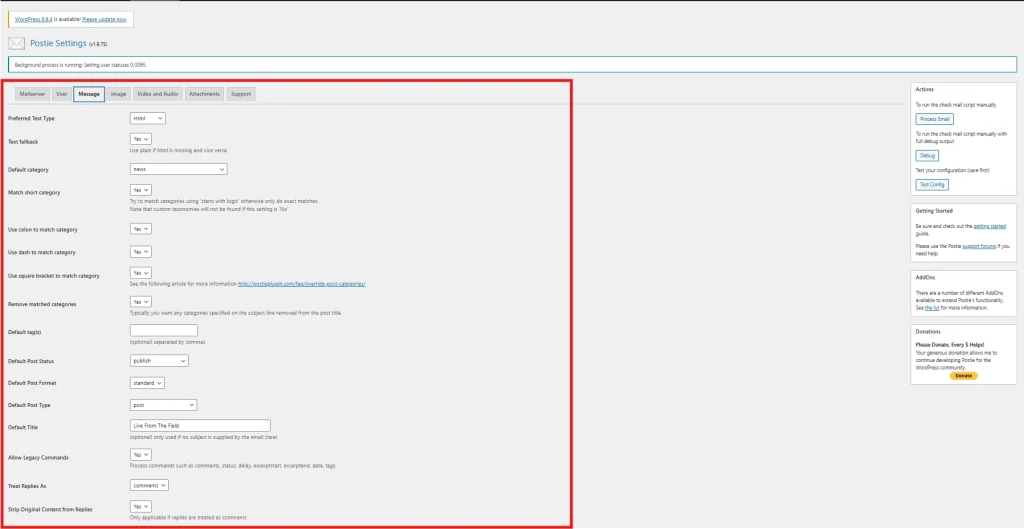Click the 'Background process is running' notice
The image size is (1024, 529).
512,65
